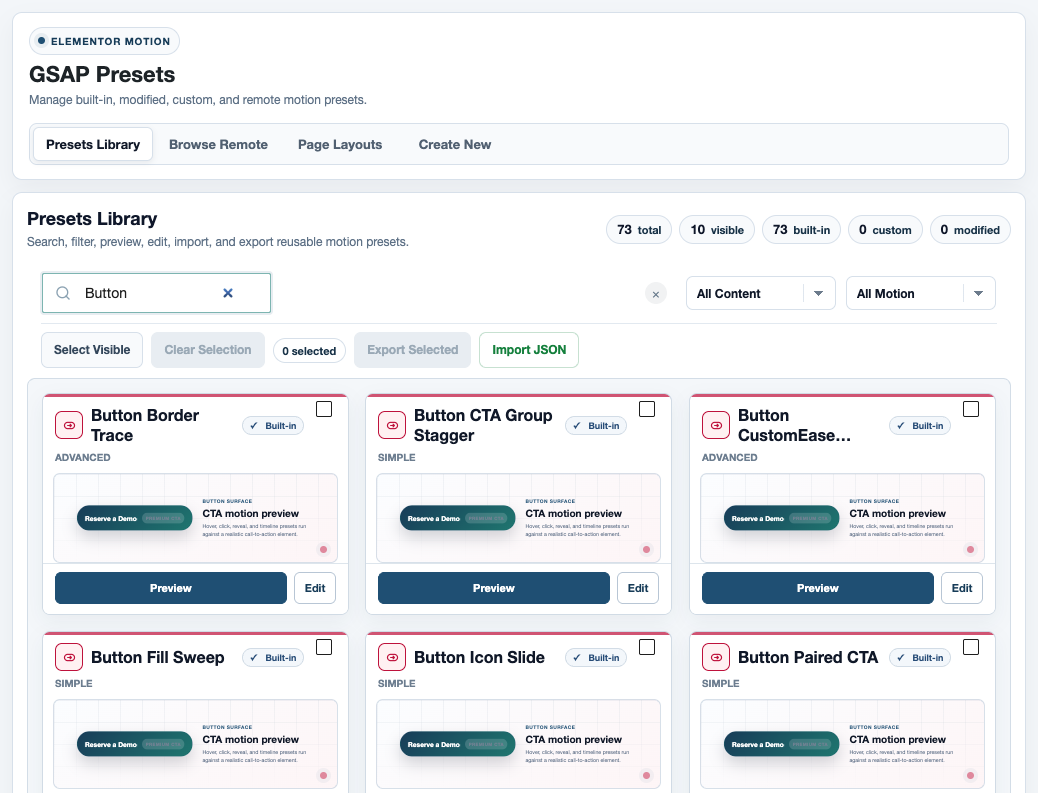The height and width of the screenshot is (793, 1038).
Task: Click the Button Icon Slide preview thumbnail
Action: point(518,744)
